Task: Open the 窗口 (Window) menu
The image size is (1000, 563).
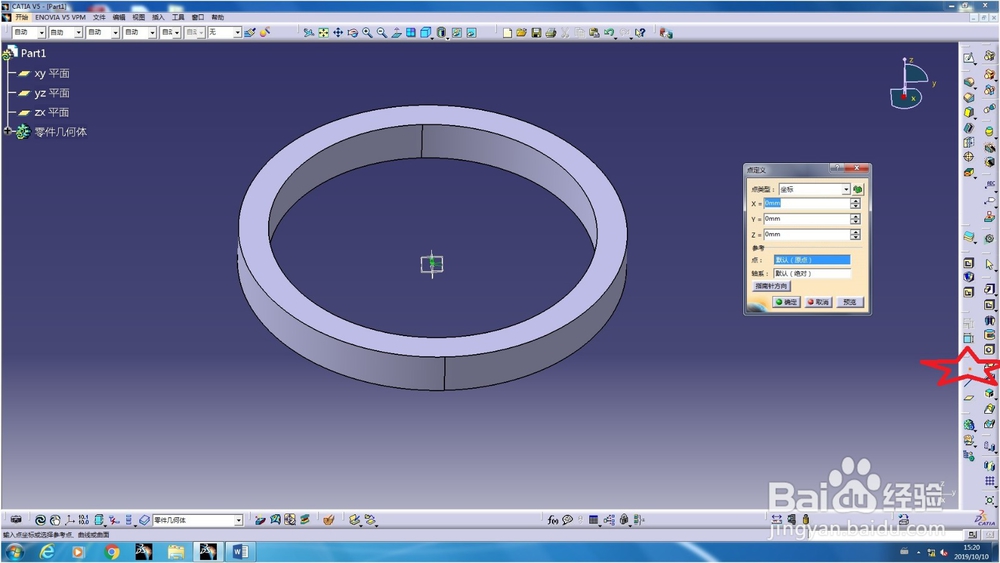Action: (x=198, y=17)
